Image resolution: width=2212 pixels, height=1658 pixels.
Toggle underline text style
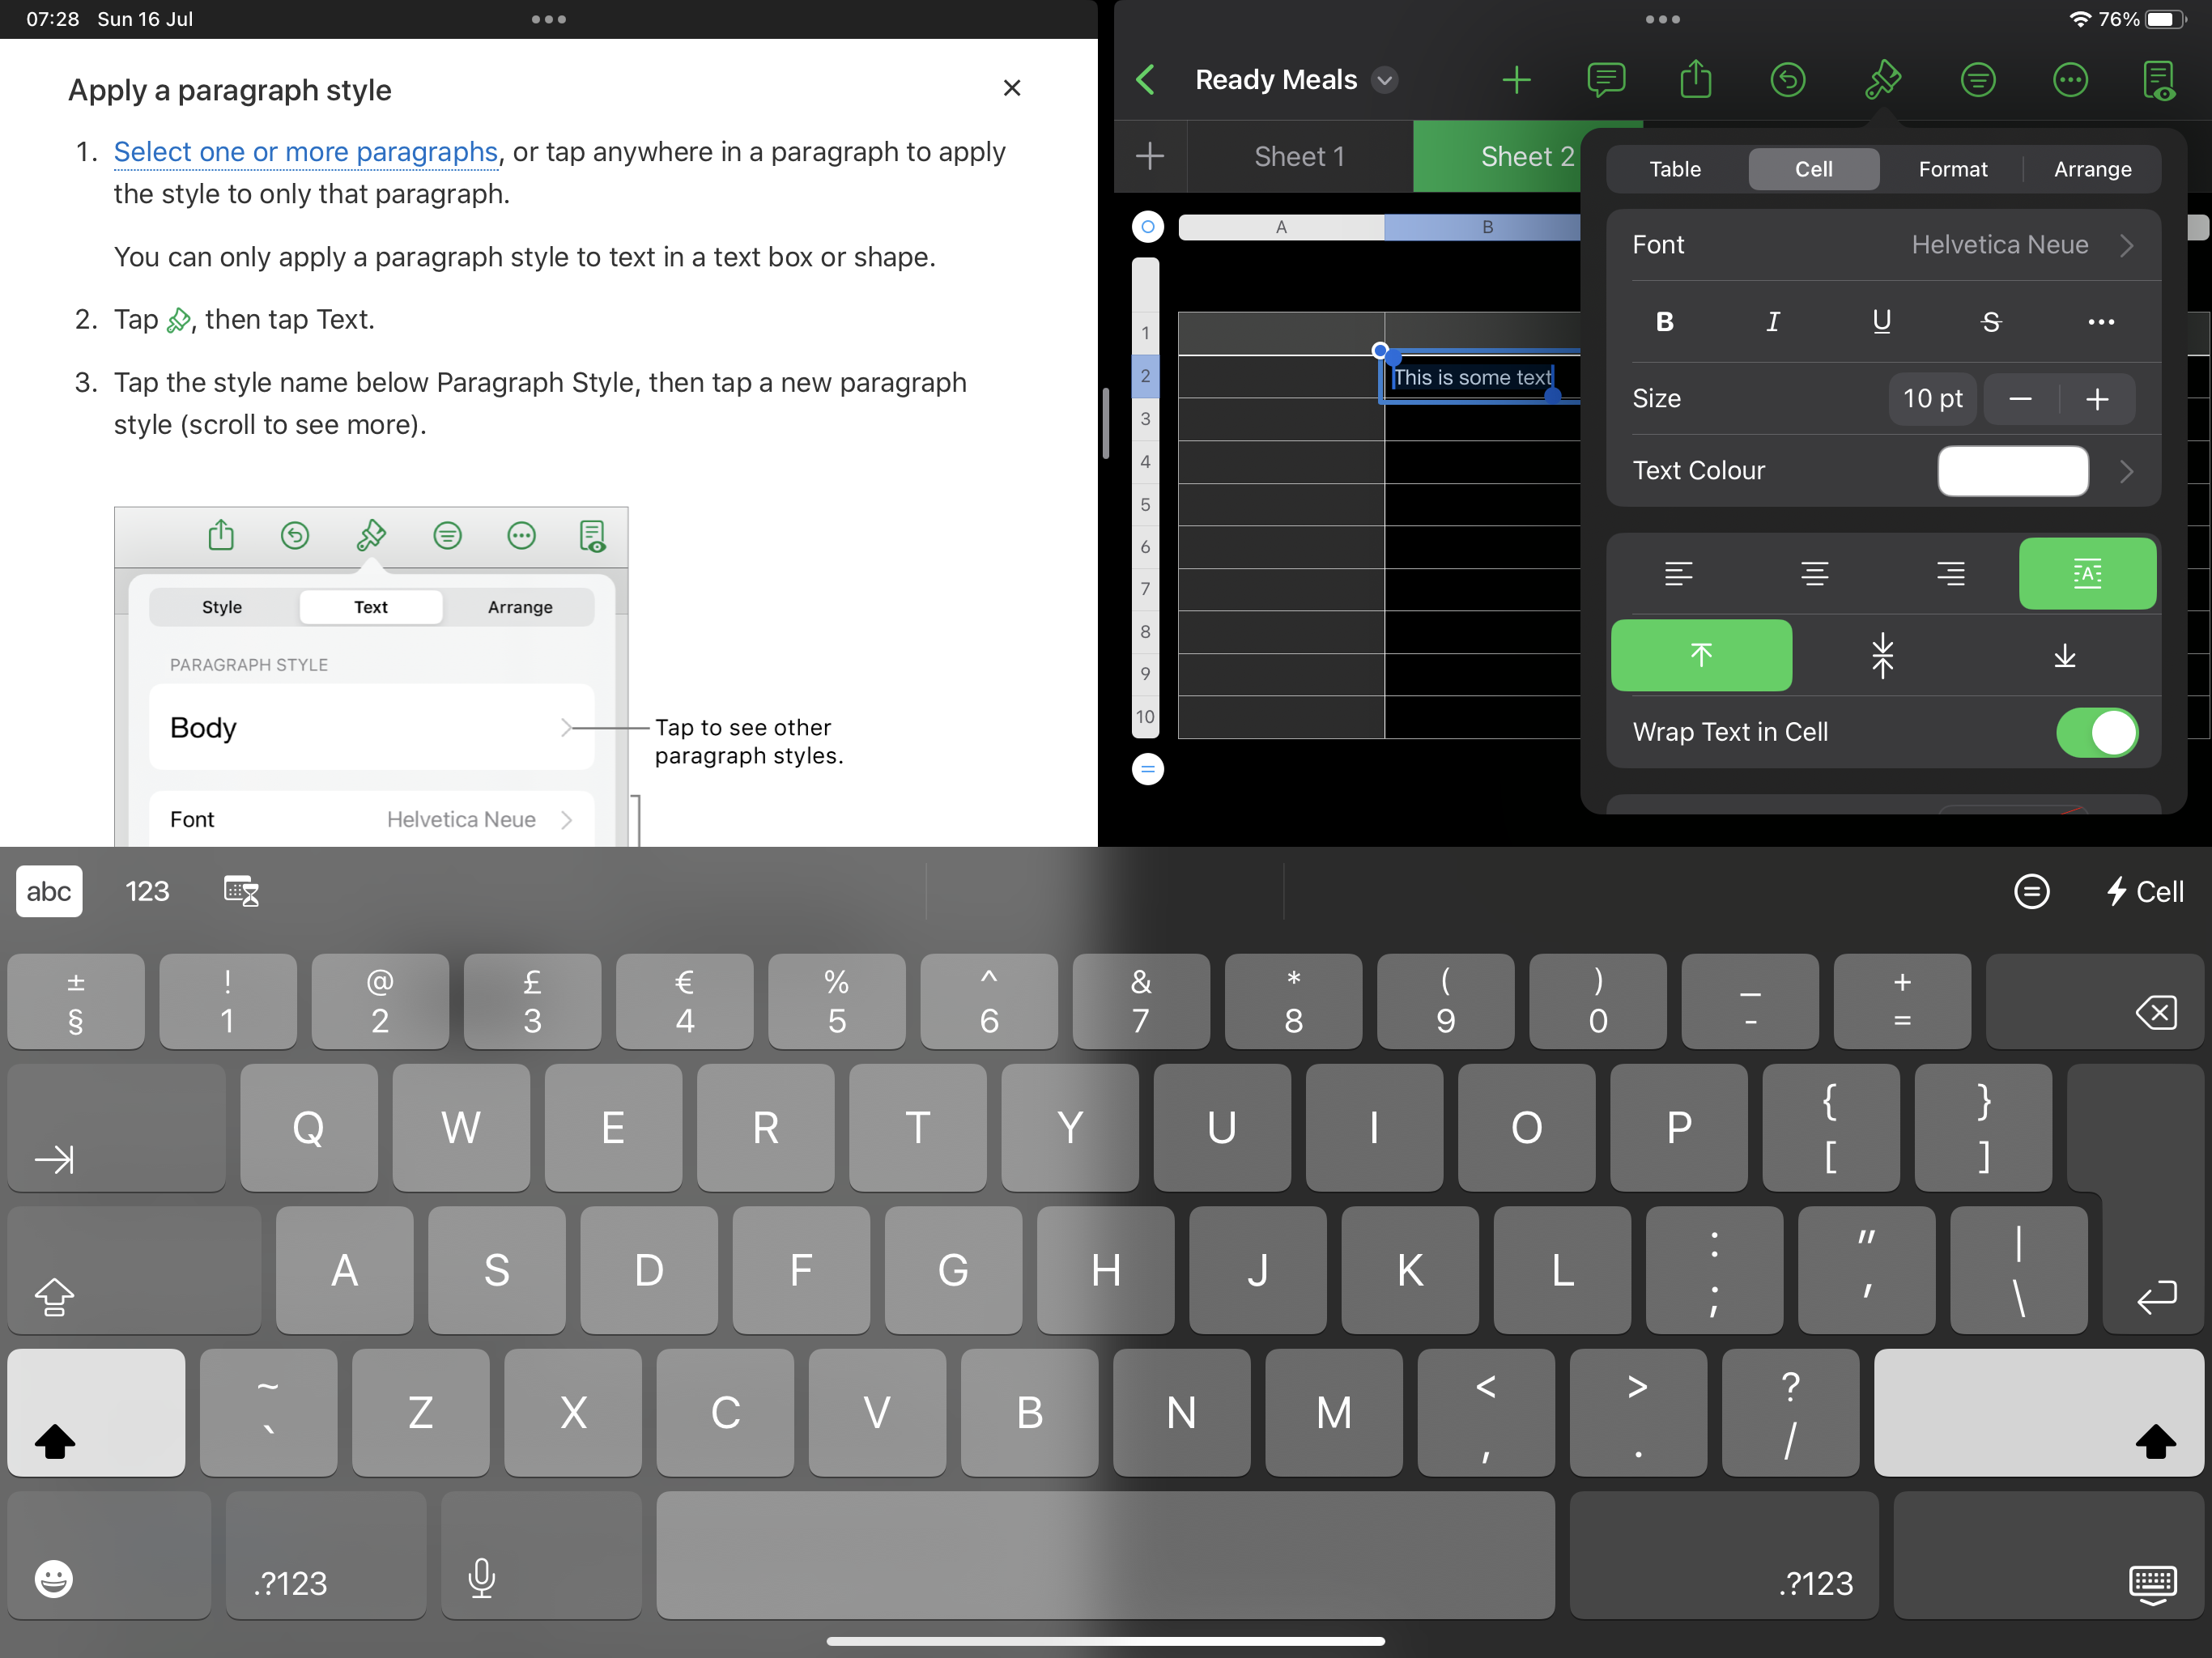pos(1881,322)
